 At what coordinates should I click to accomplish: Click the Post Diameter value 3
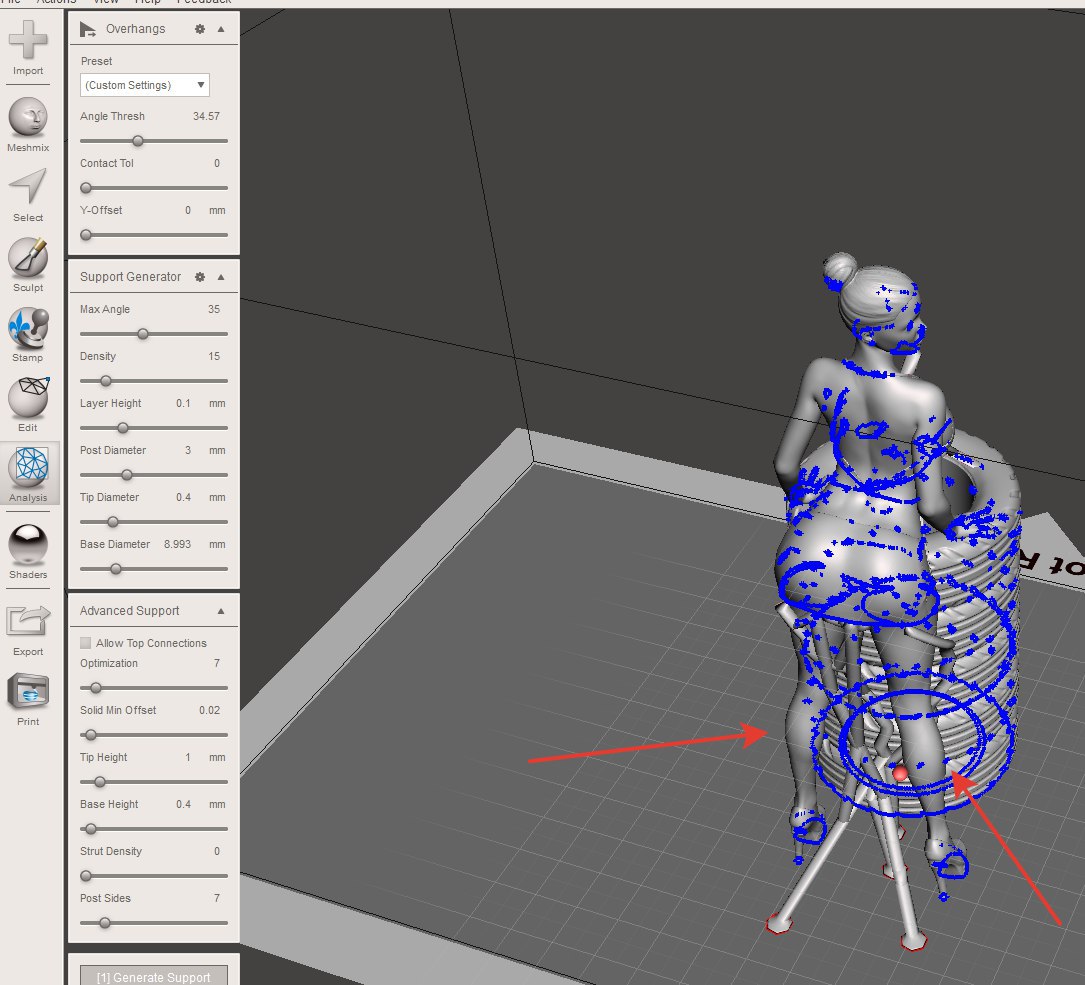click(188, 451)
